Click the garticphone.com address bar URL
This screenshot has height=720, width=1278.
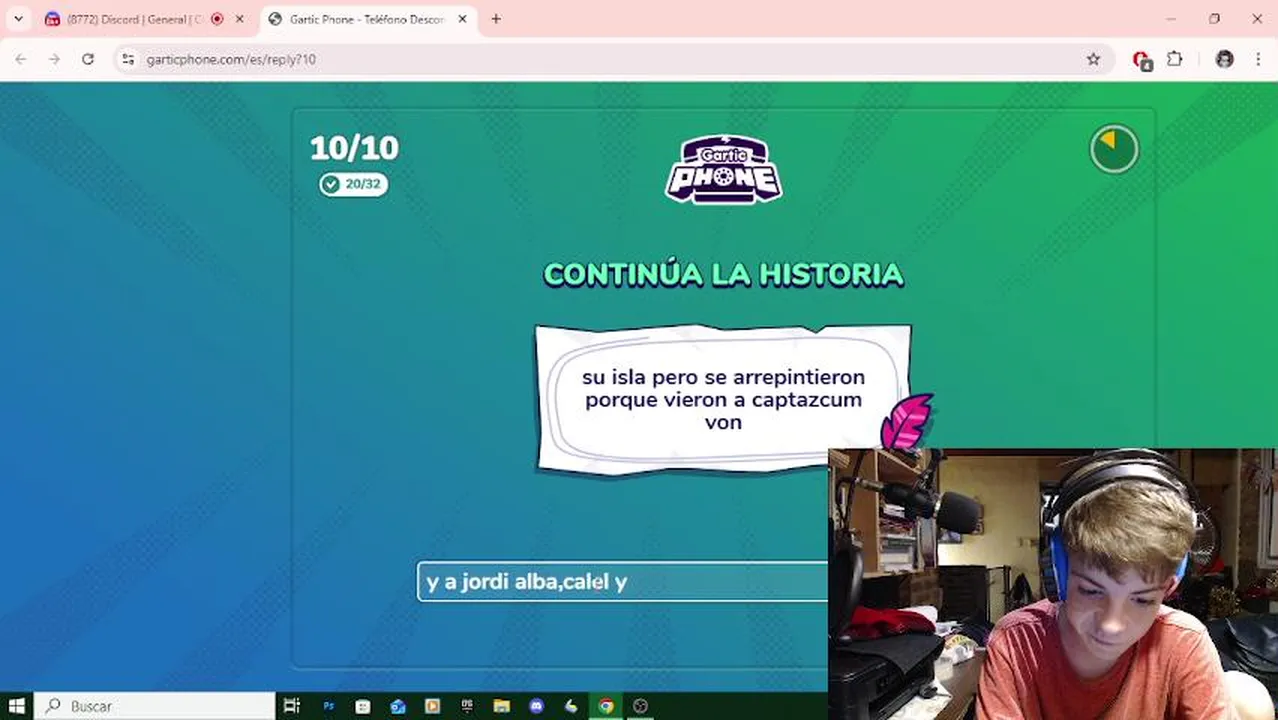231,59
